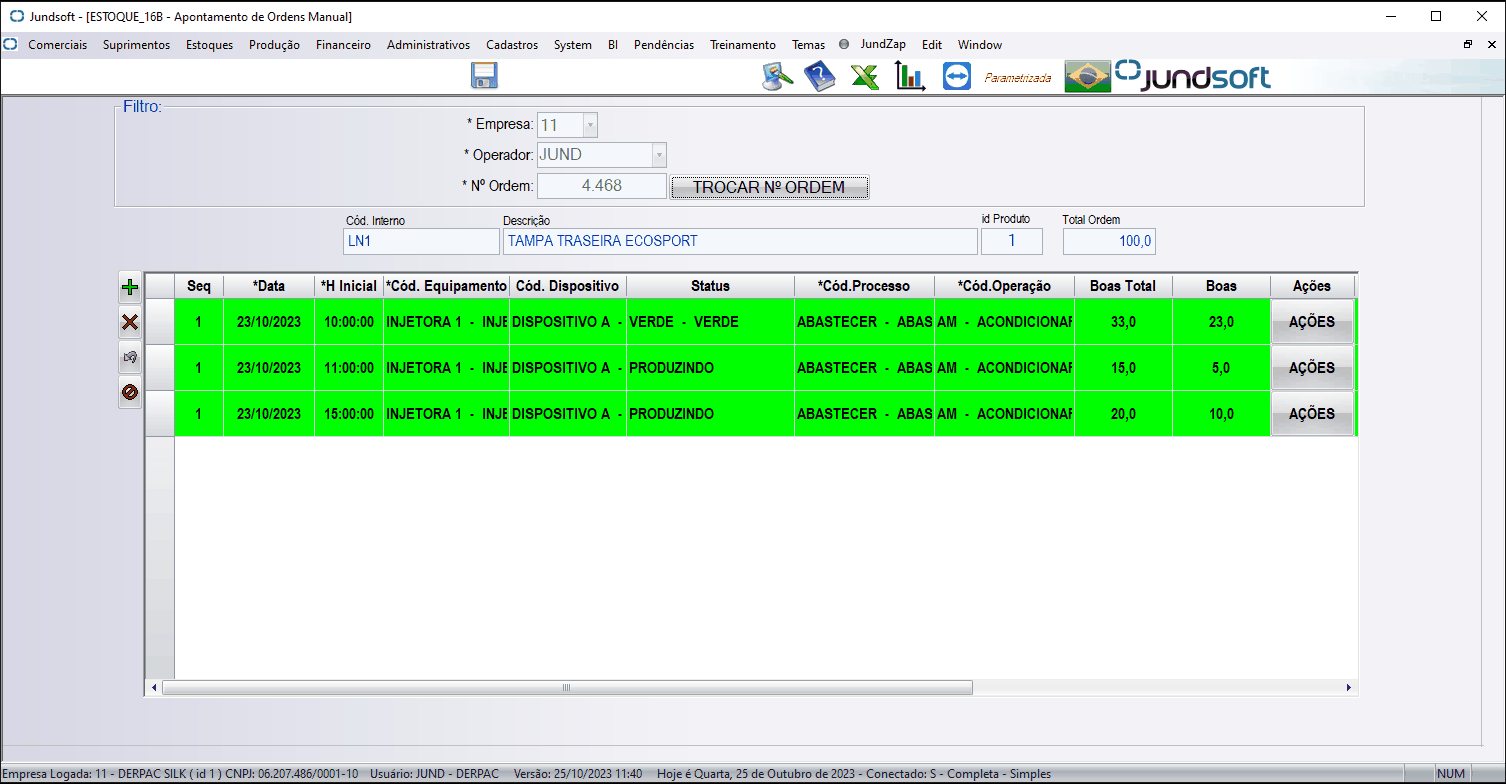Add a new row with green plus icon
The height and width of the screenshot is (784, 1506).
[x=129, y=287]
